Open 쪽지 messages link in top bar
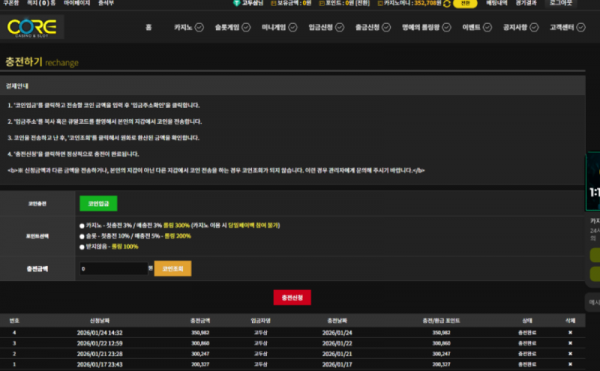 pos(41,3)
